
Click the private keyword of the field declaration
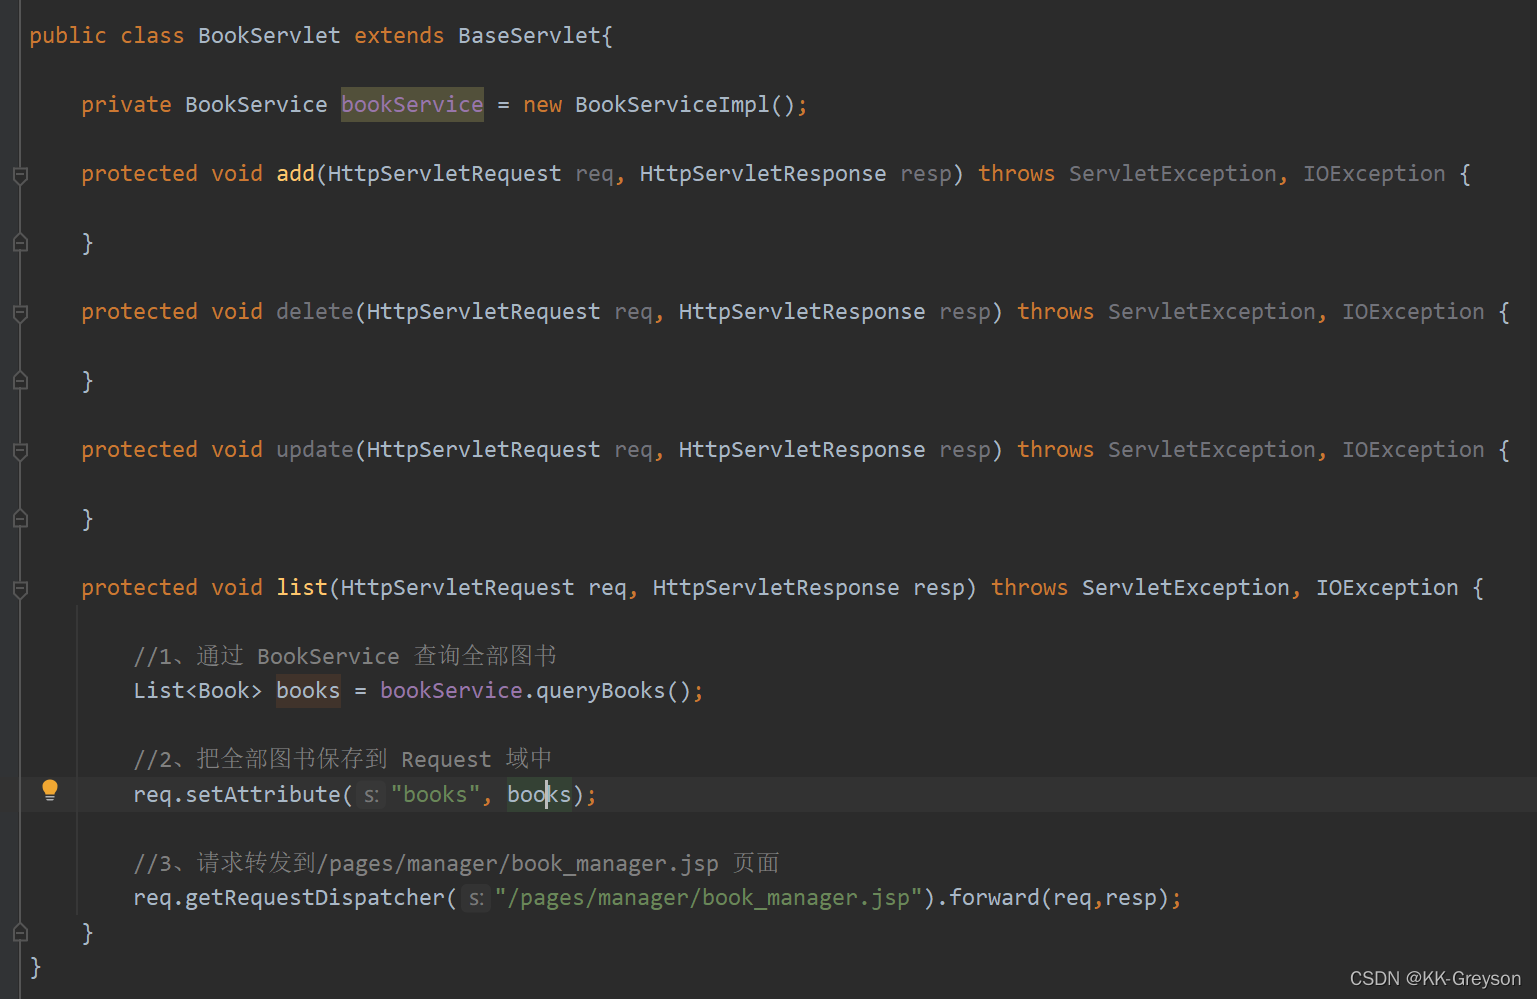click(126, 104)
